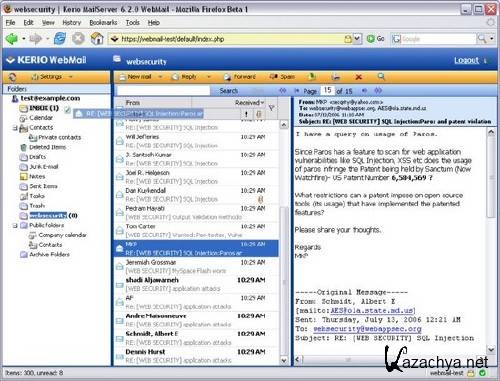The height and width of the screenshot is (381, 500).
Task: Click the Logout link
Action: point(466,60)
